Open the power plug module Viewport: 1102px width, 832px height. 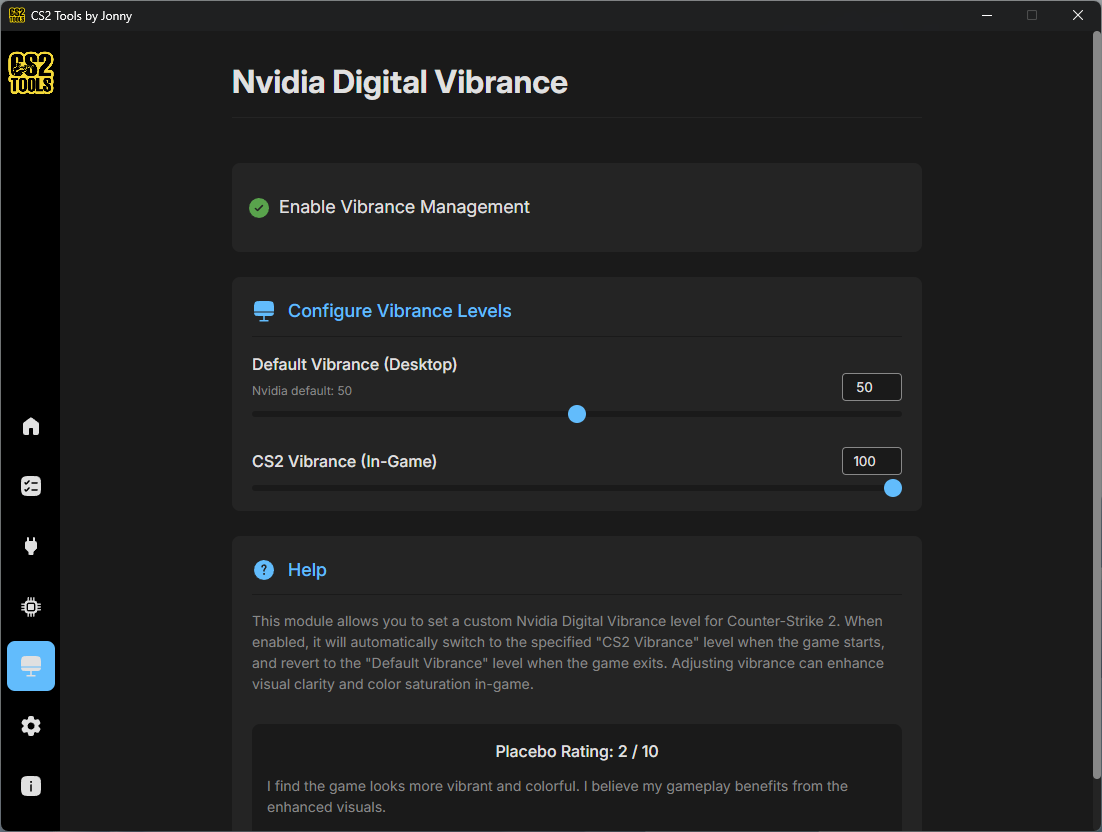tap(30, 546)
